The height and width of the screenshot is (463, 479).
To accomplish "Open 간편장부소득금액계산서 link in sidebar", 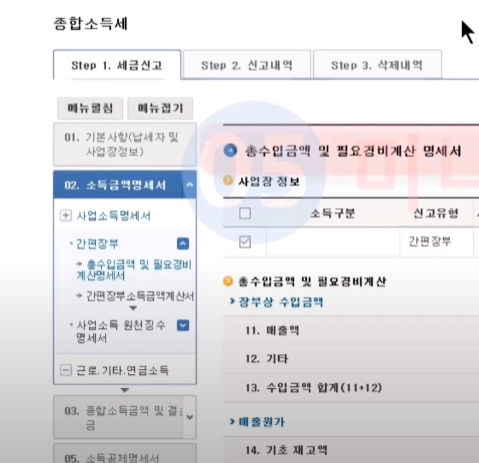I will 140,296.
